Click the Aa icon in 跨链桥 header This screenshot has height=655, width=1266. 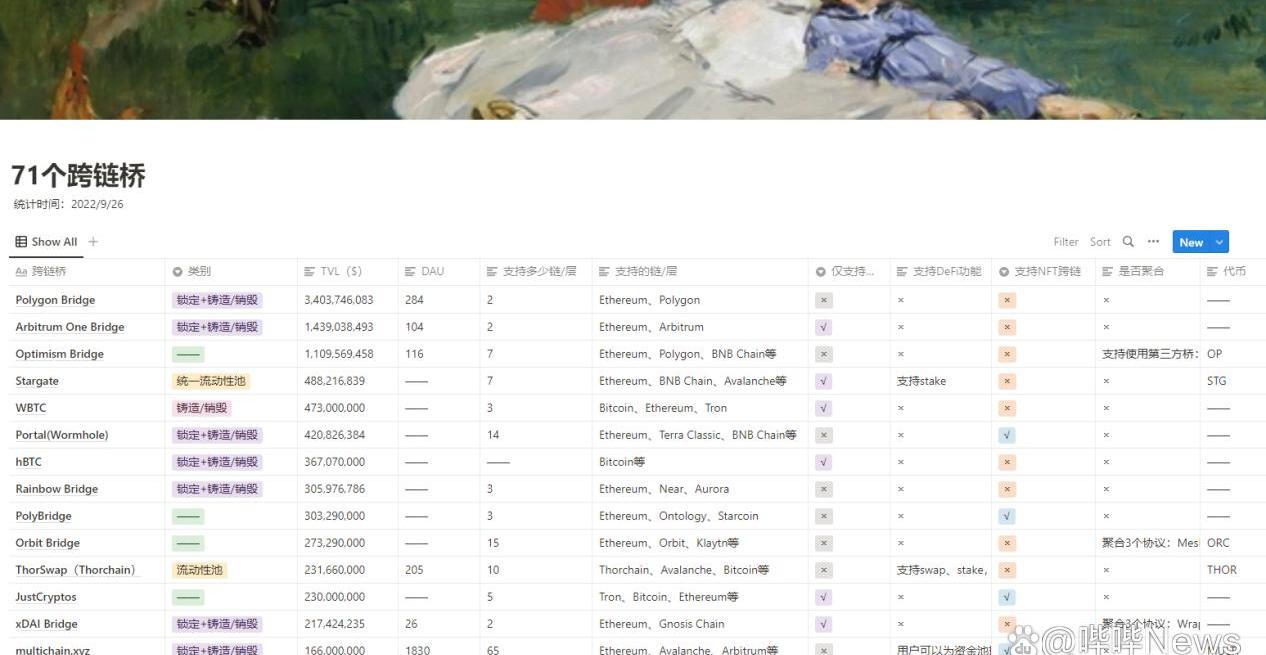pyautogui.click(x=21, y=272)
